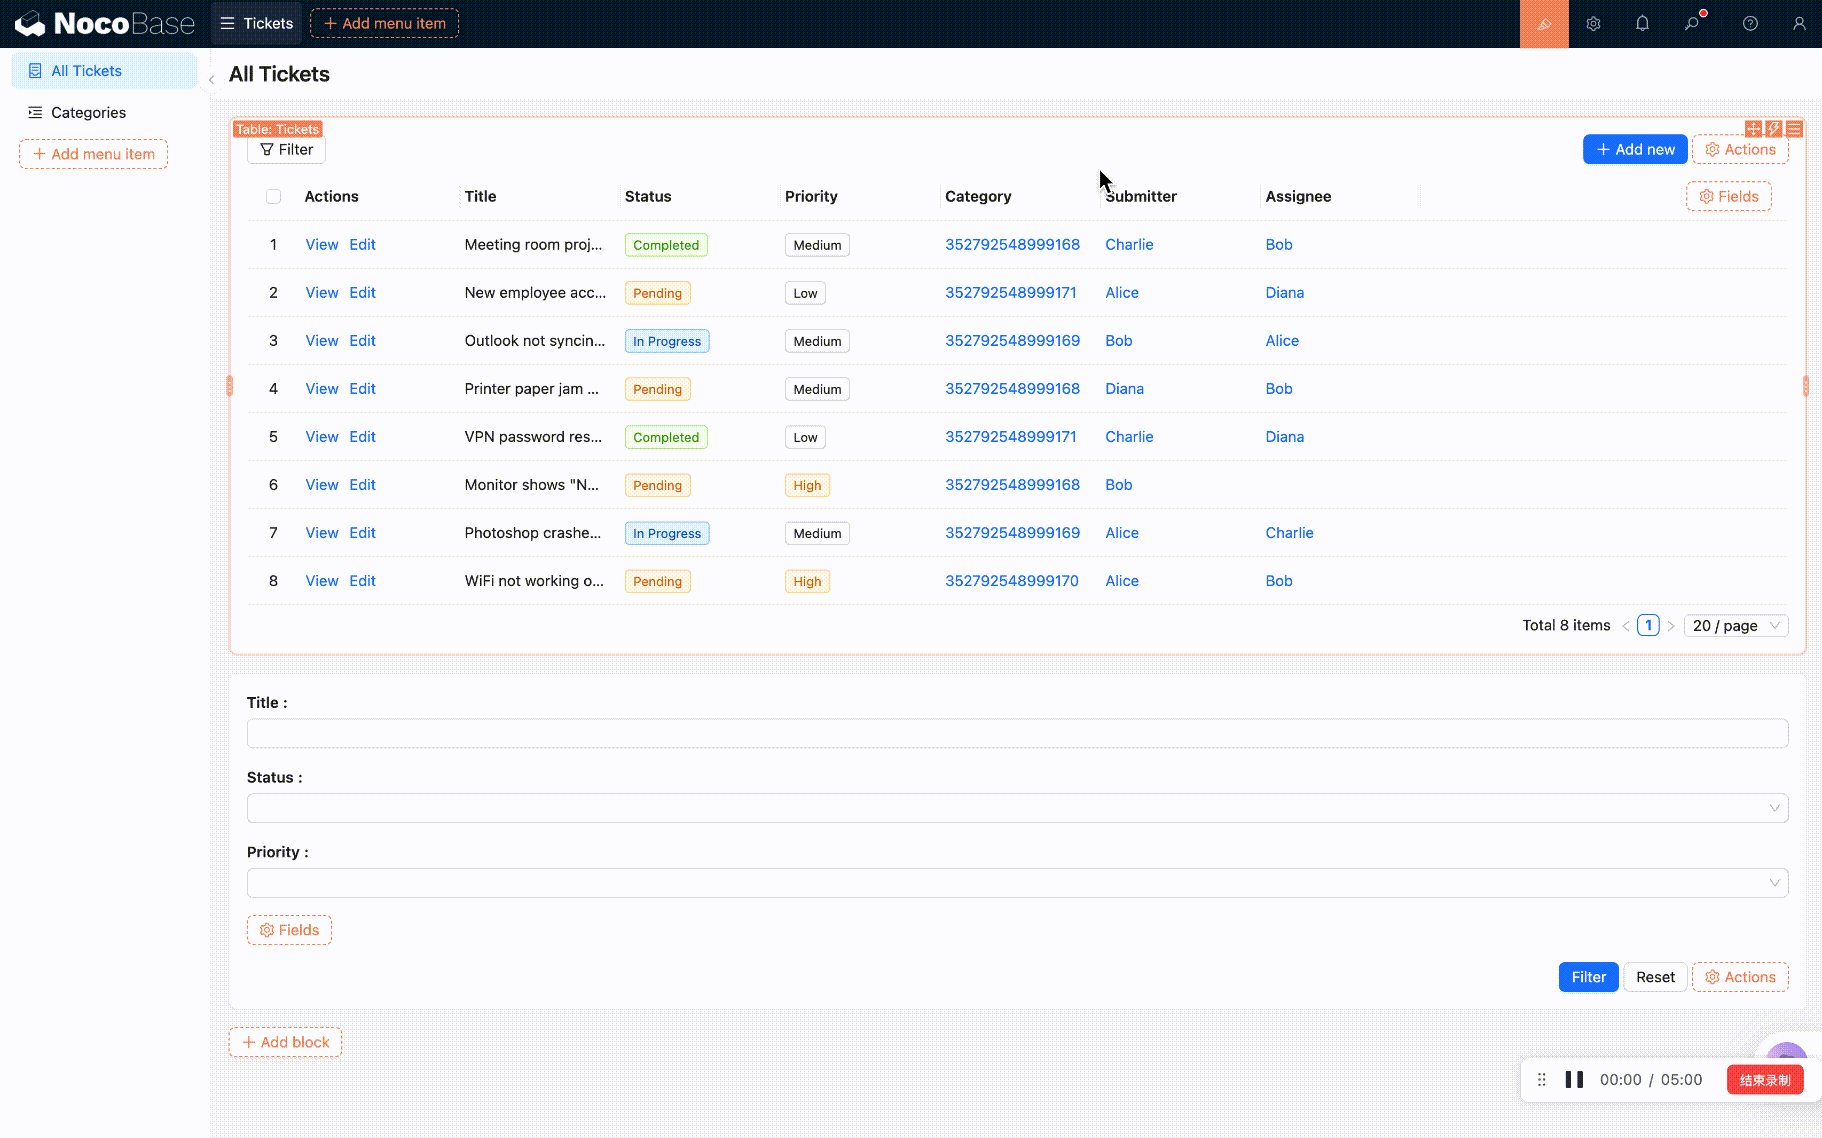Open the settings gear in top bar
This screenshot has width=1822, height=1138.
(x=1593, y=24)
